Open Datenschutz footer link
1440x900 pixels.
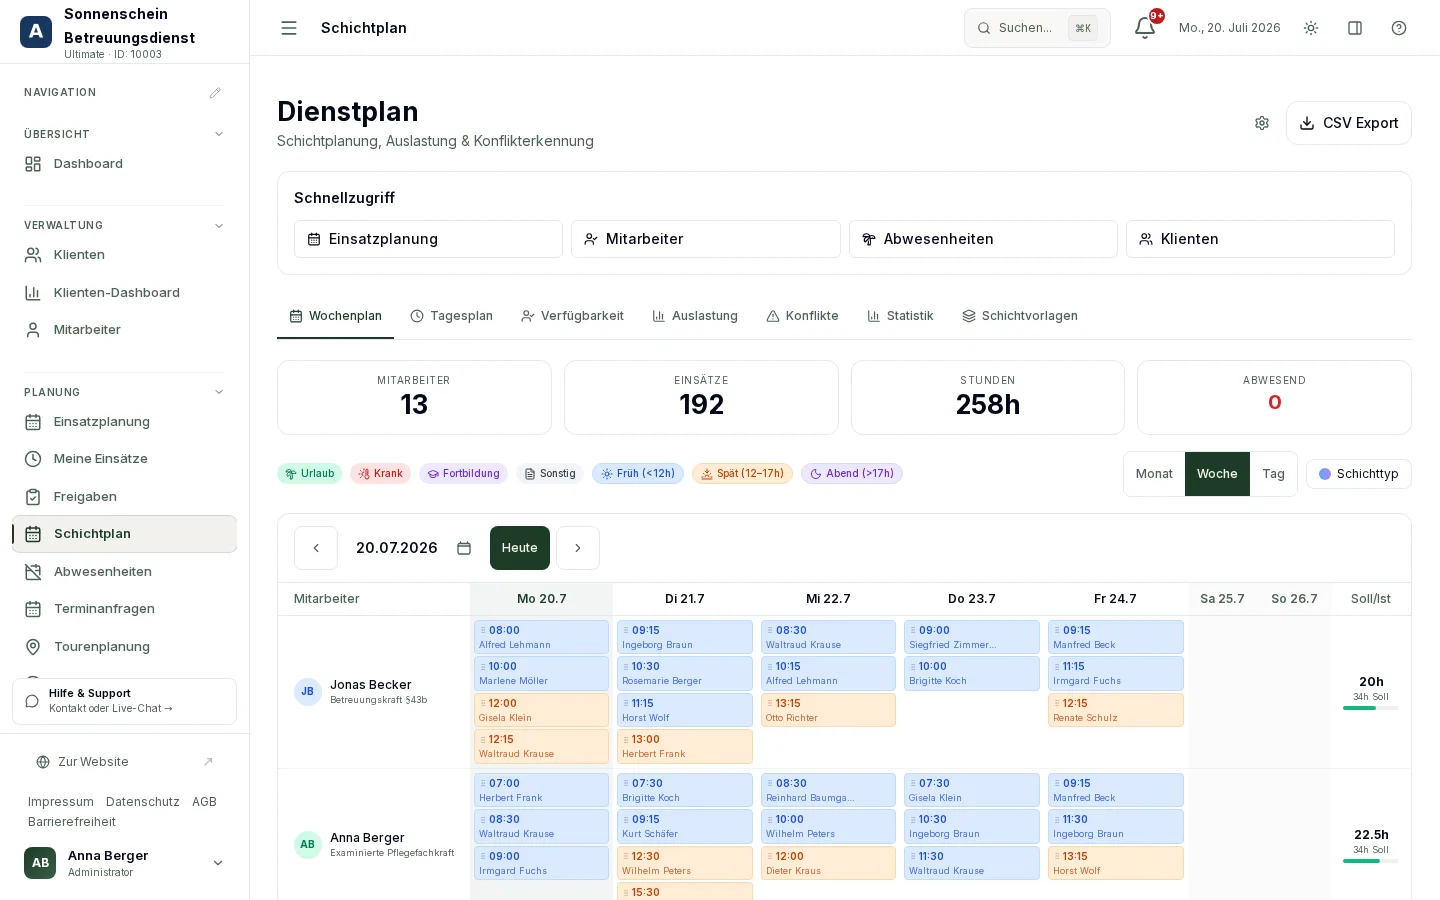[142, 802]
